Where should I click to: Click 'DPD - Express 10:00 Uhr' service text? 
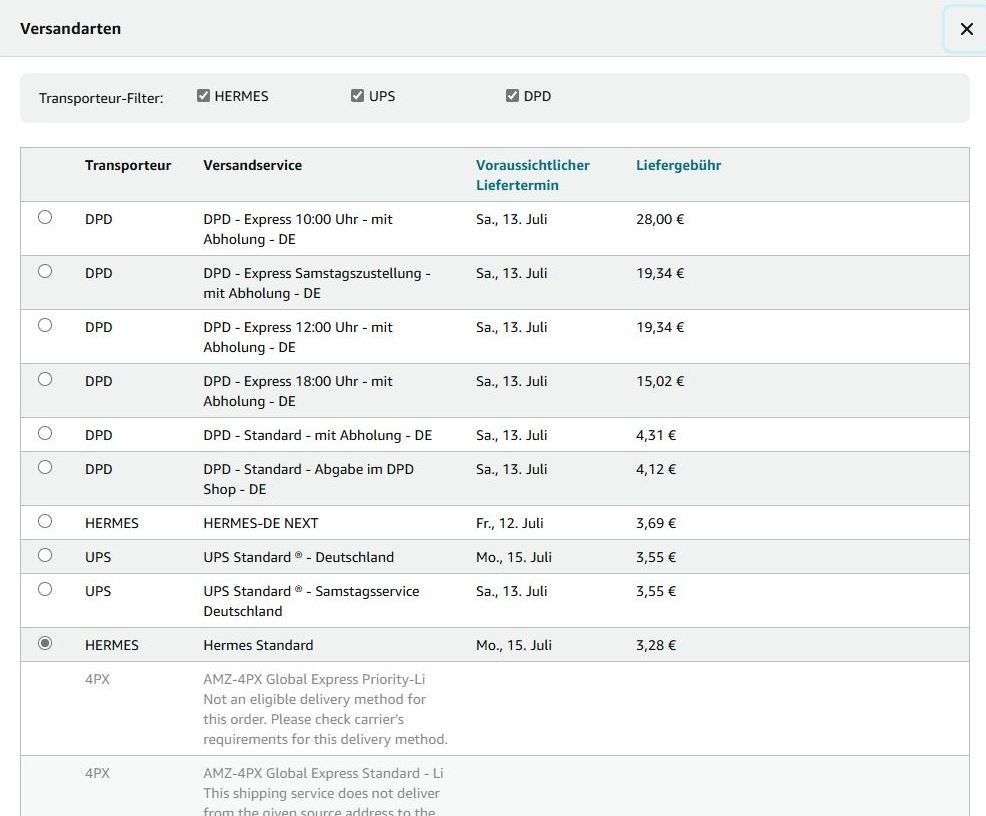coord(297,229)
